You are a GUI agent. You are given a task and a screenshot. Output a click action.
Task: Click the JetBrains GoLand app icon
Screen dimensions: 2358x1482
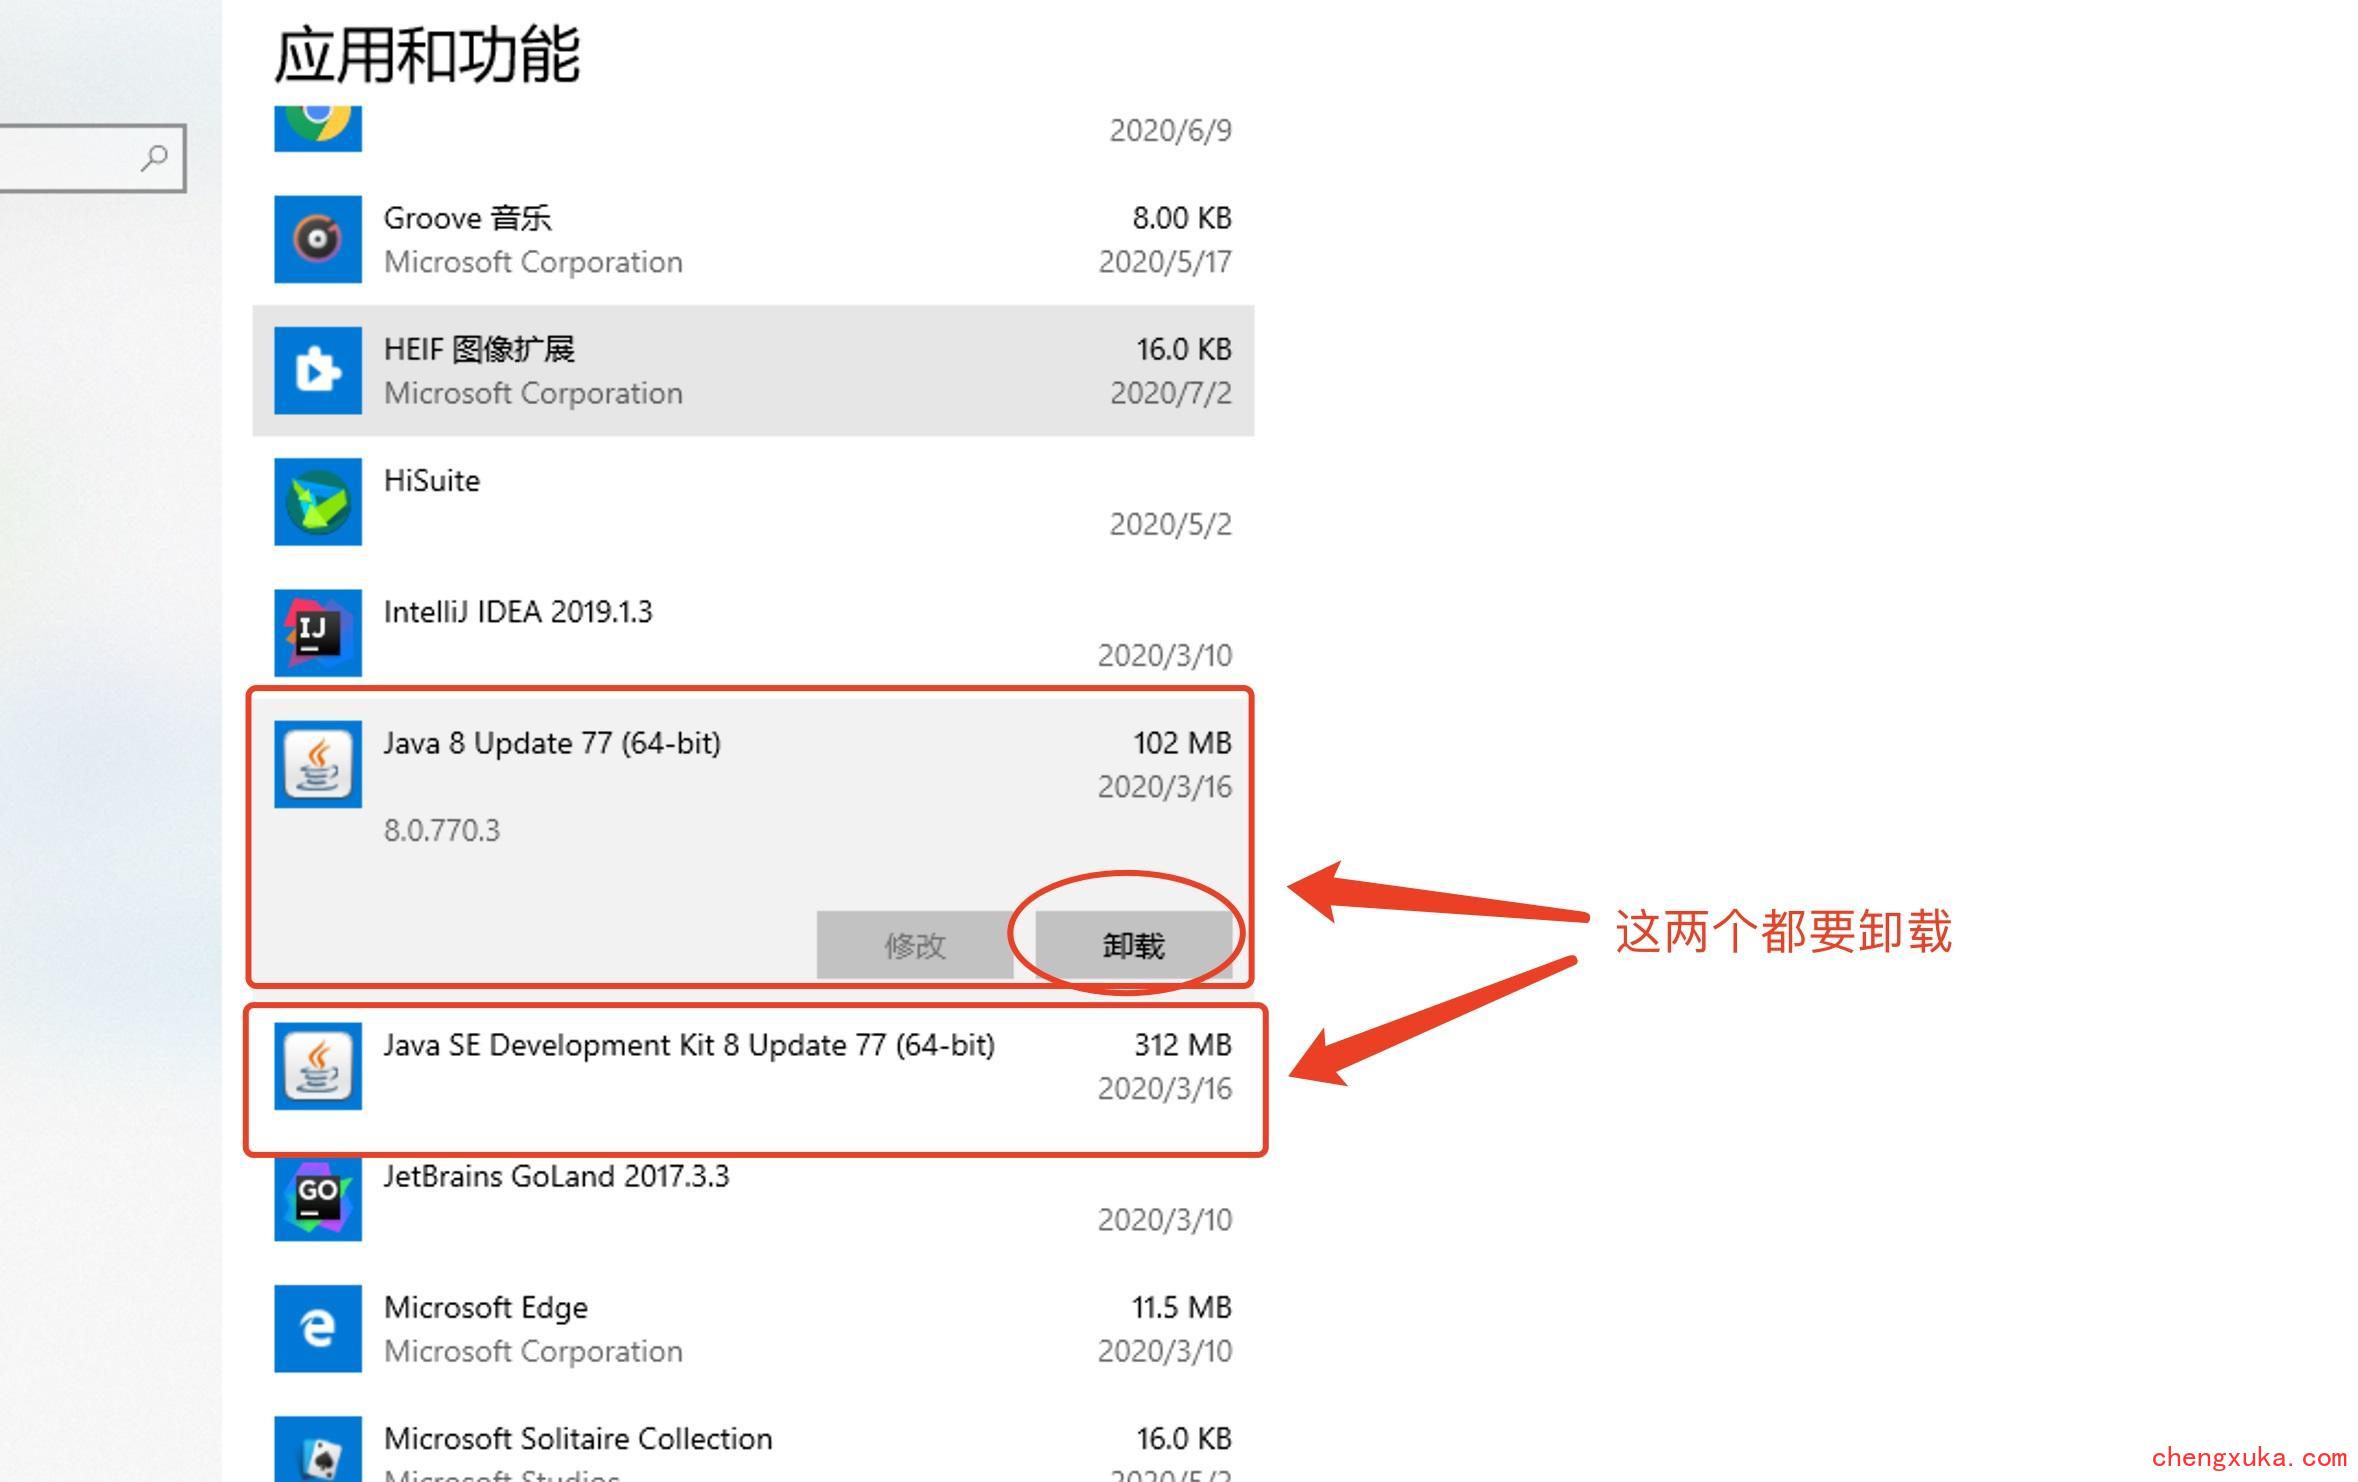click(318, 1198)
